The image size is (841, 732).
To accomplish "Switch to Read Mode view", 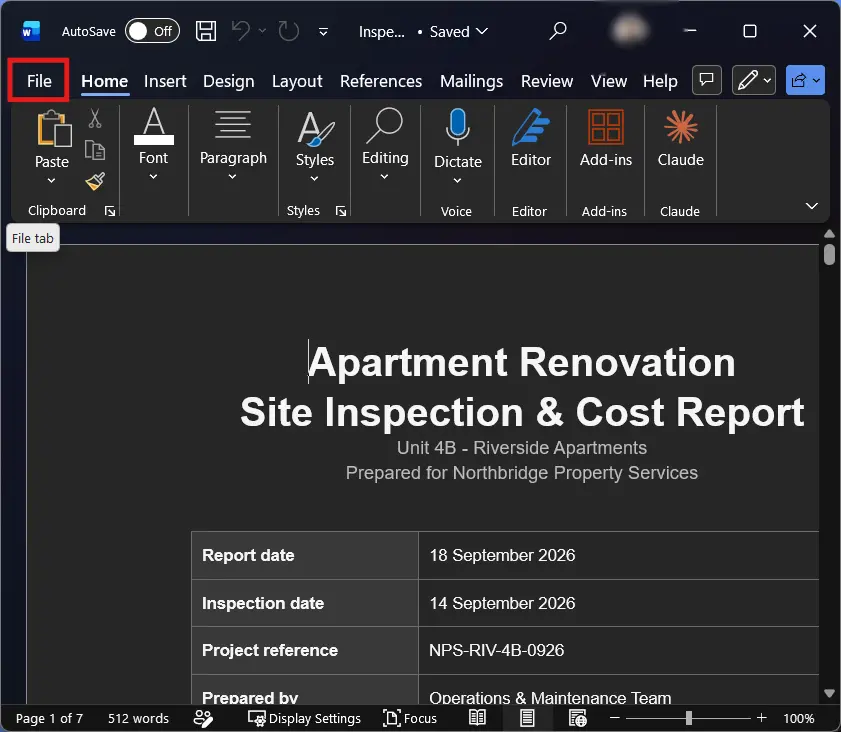I will click(477, 718).
